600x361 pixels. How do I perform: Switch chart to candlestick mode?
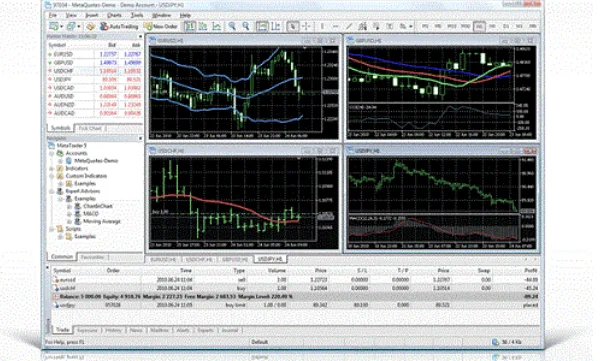(203, 26)
